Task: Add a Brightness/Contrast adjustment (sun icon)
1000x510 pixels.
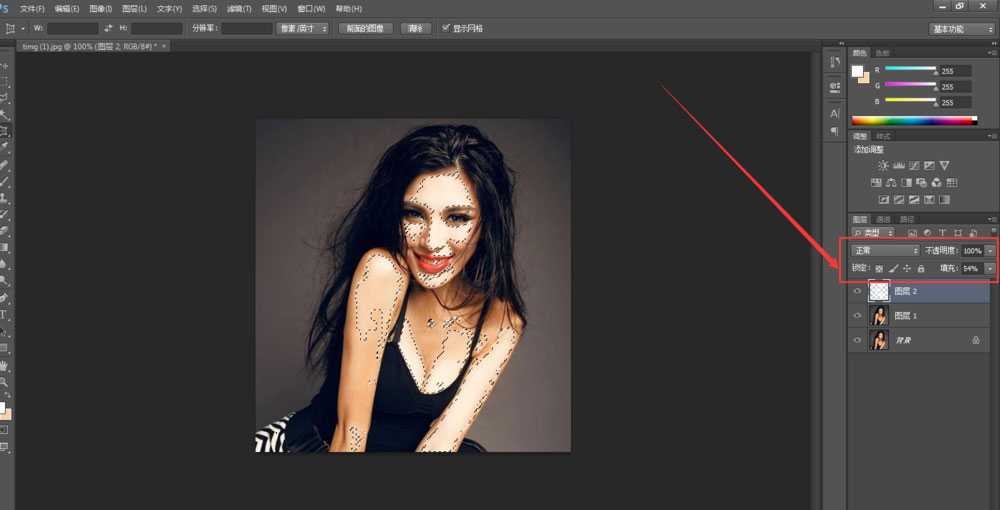Action: 882,165
